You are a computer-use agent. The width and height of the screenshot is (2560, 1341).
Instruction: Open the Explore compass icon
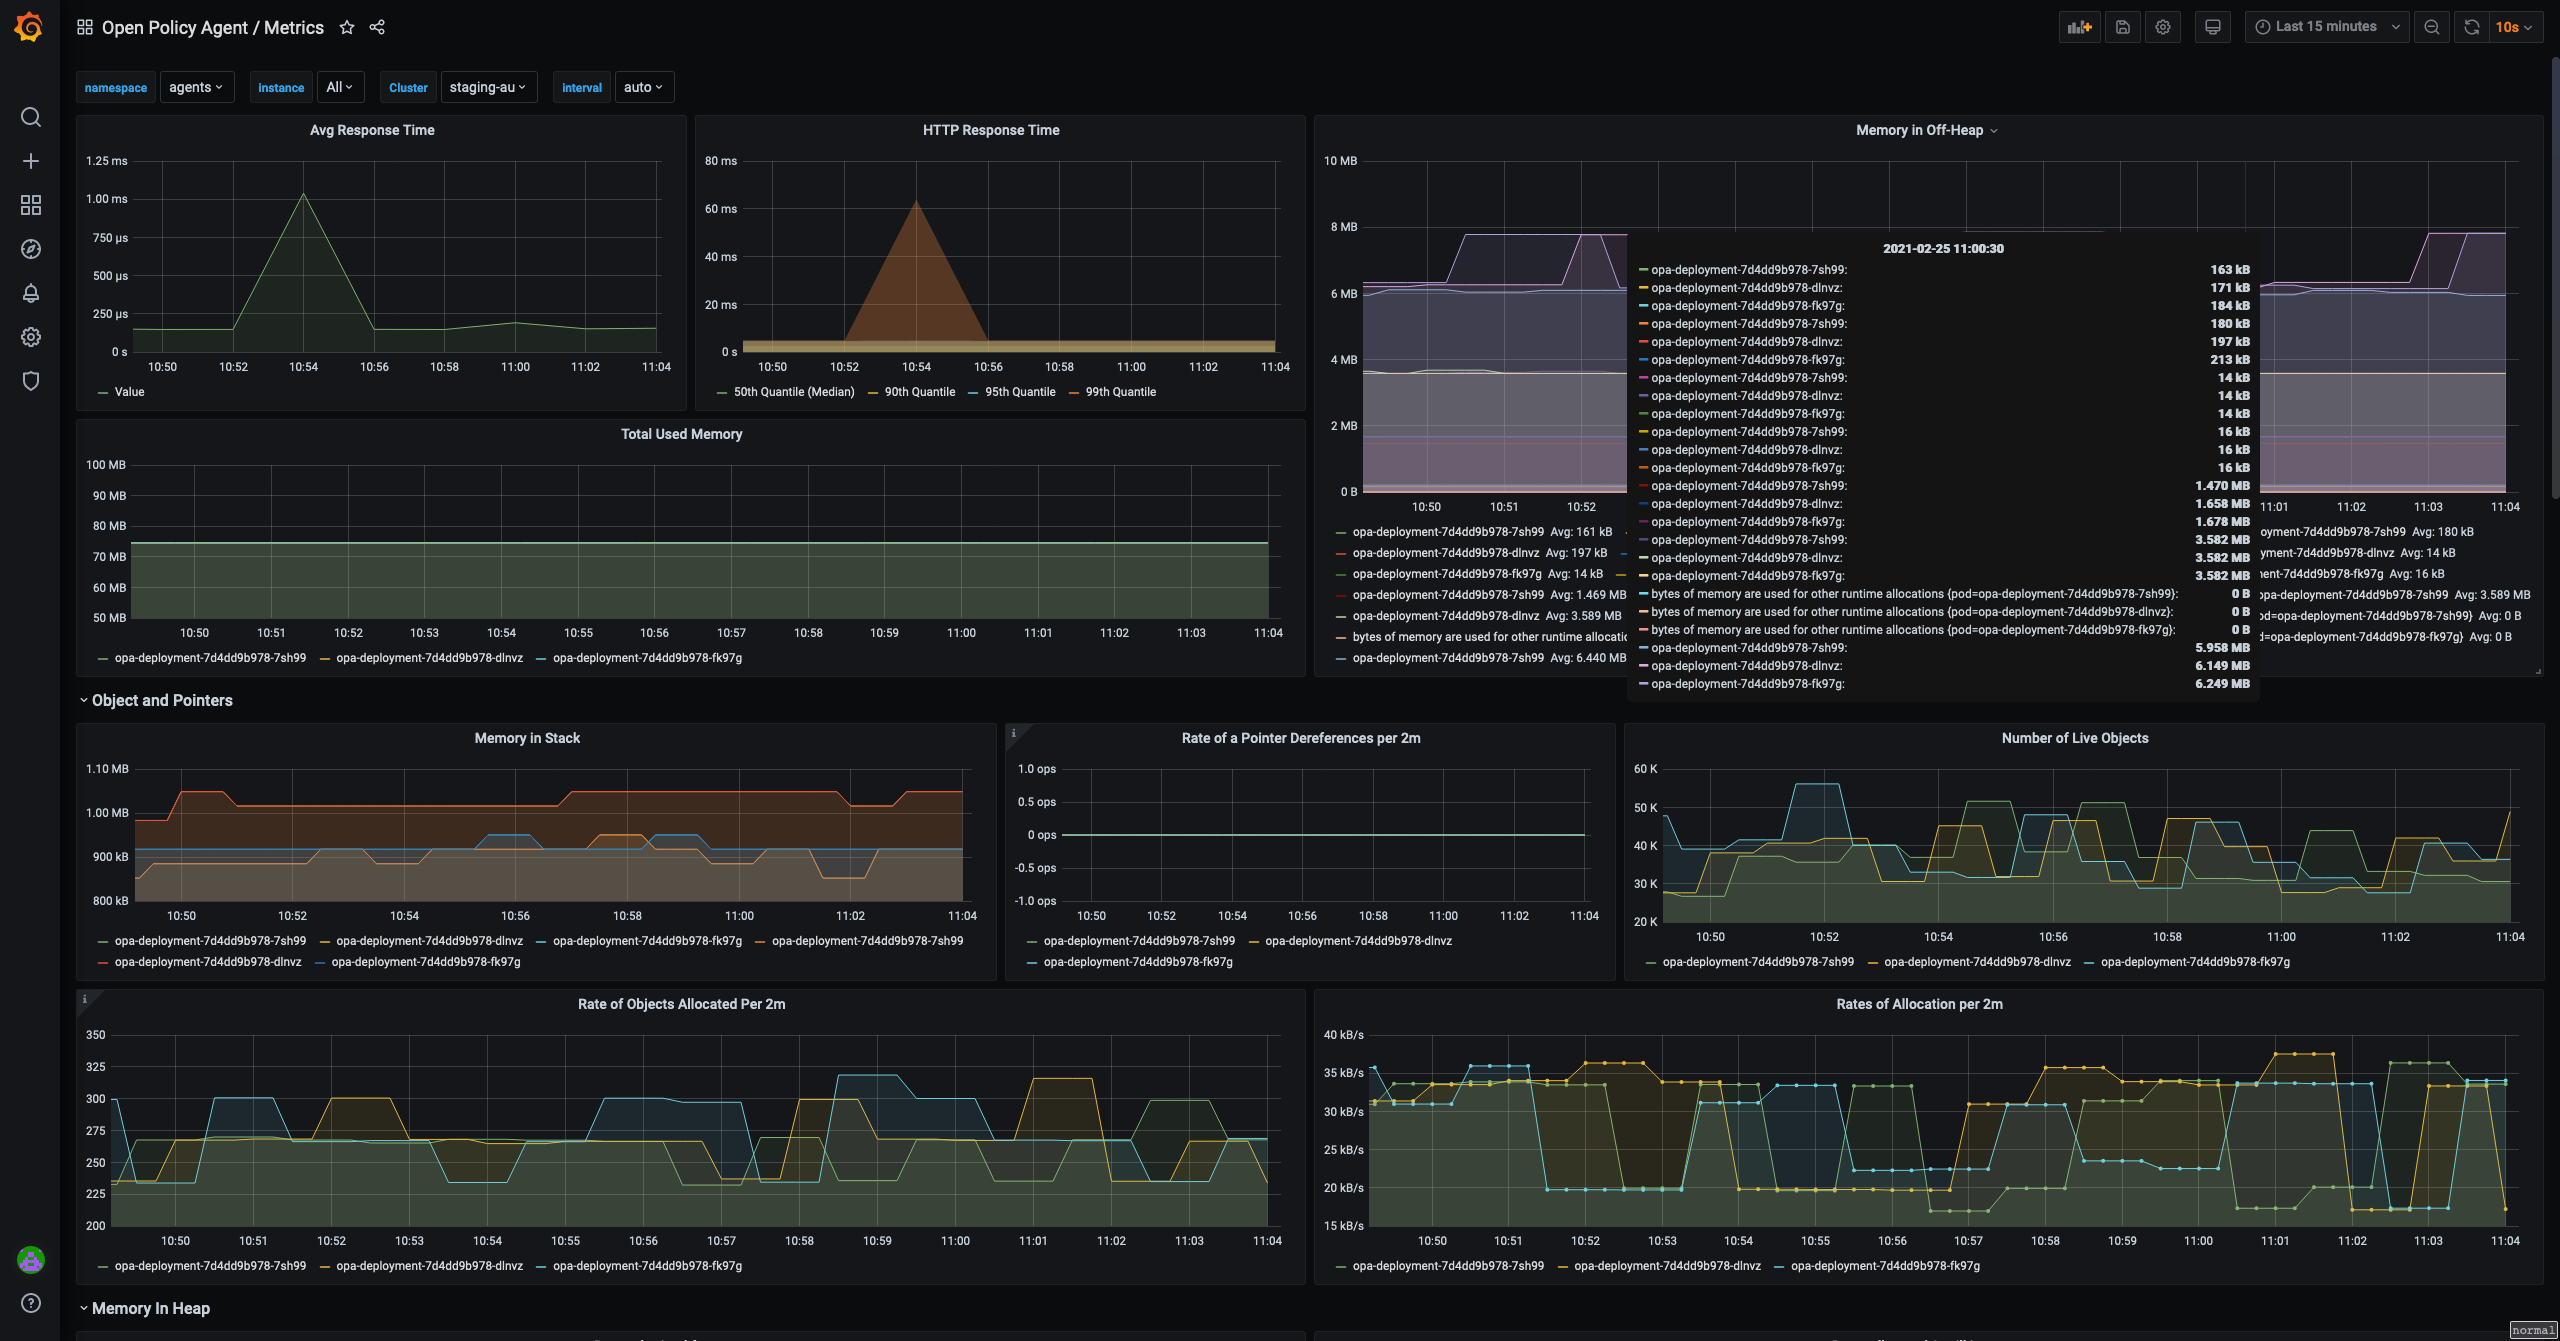click(31, 249)
